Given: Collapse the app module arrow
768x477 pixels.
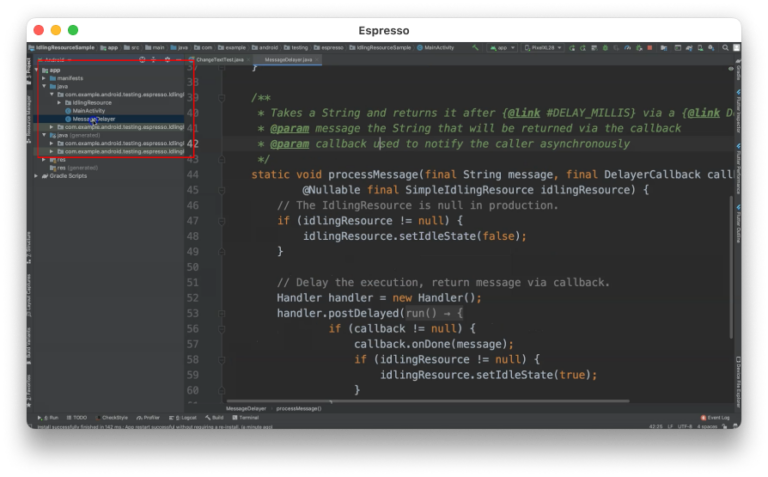Looking at the screenshot, I should coord(36,70).
